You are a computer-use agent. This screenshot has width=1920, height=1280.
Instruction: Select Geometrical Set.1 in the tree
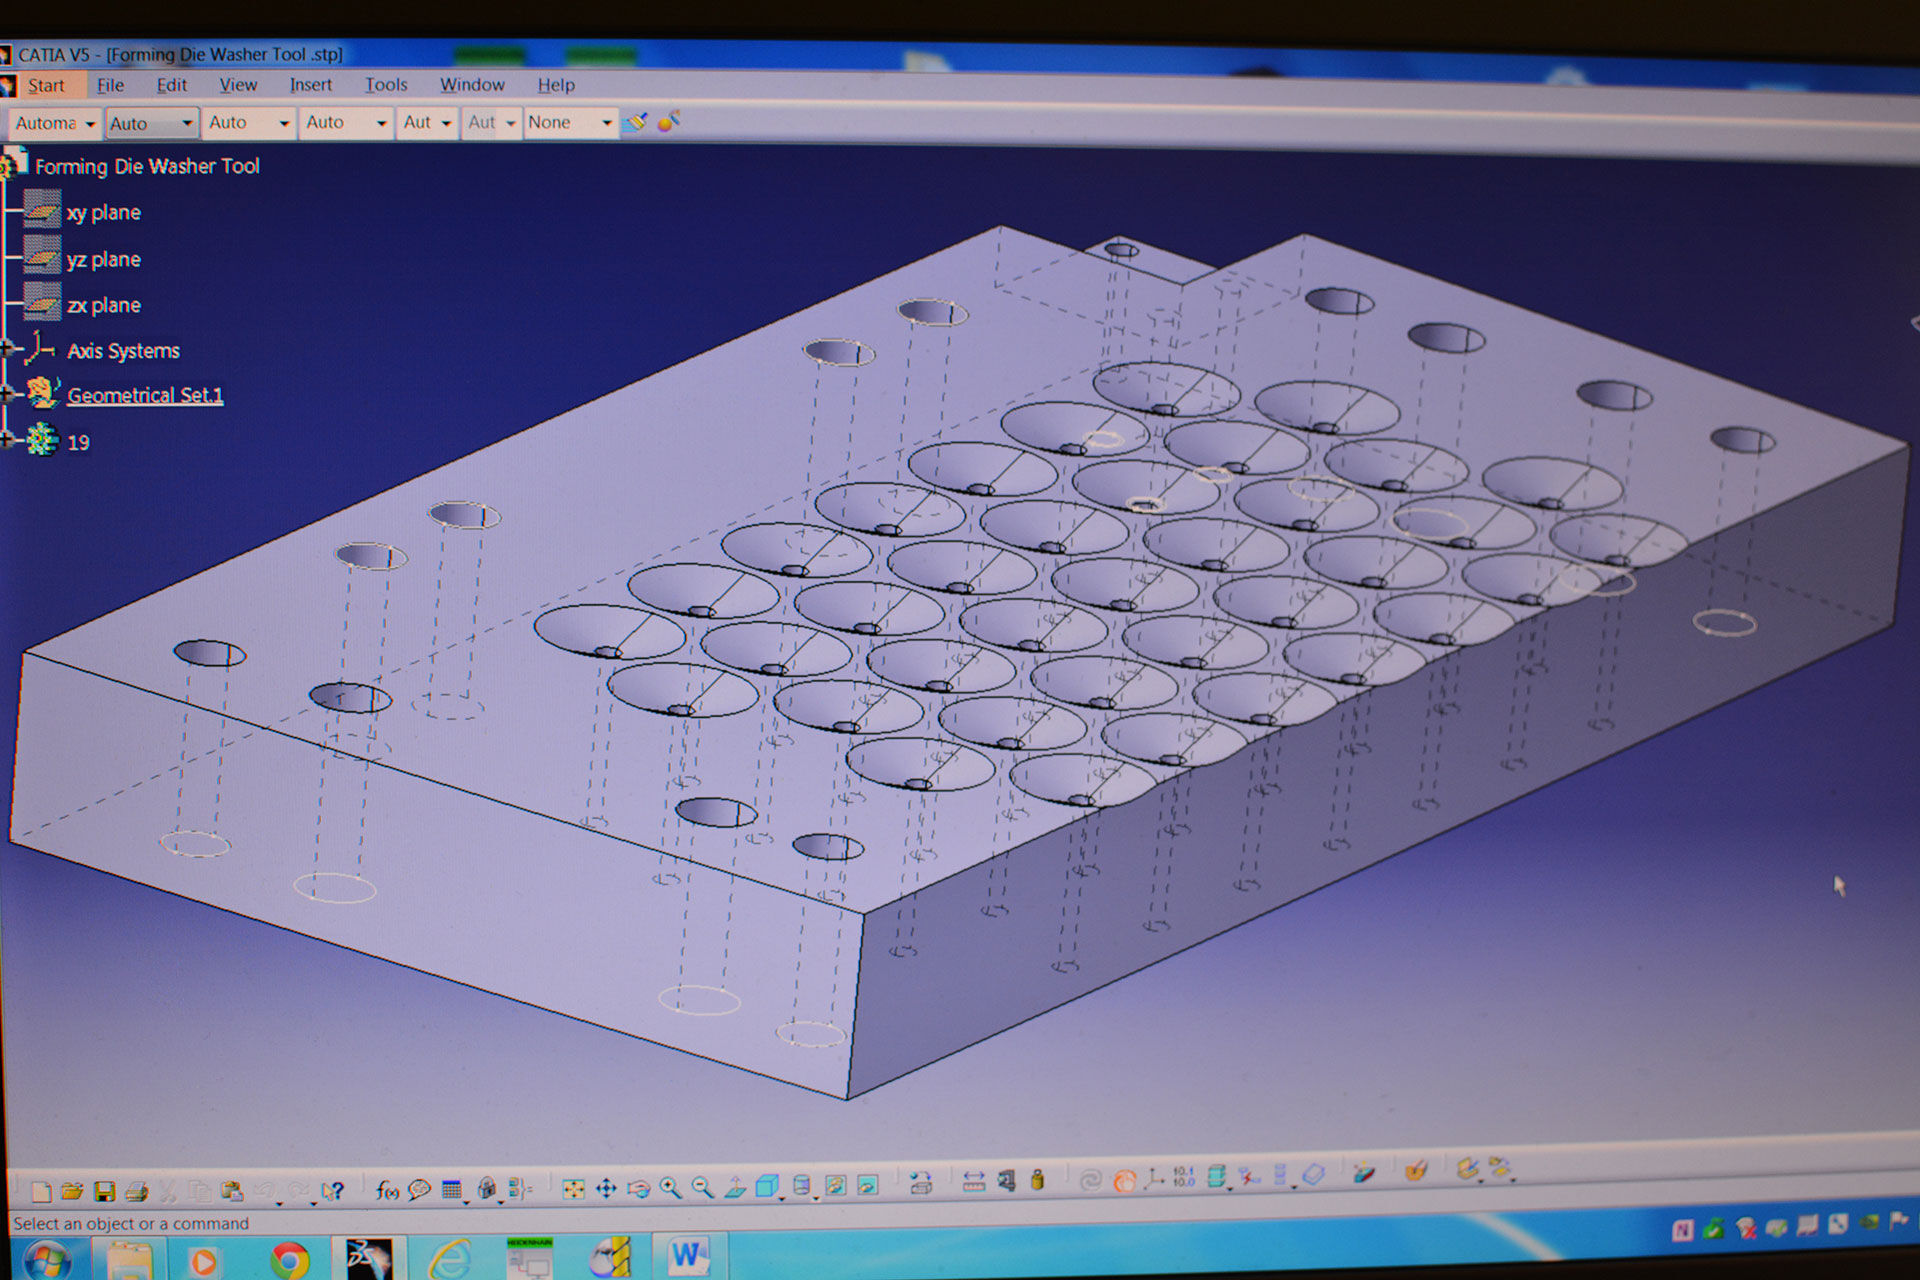click(x=145, y=395)
